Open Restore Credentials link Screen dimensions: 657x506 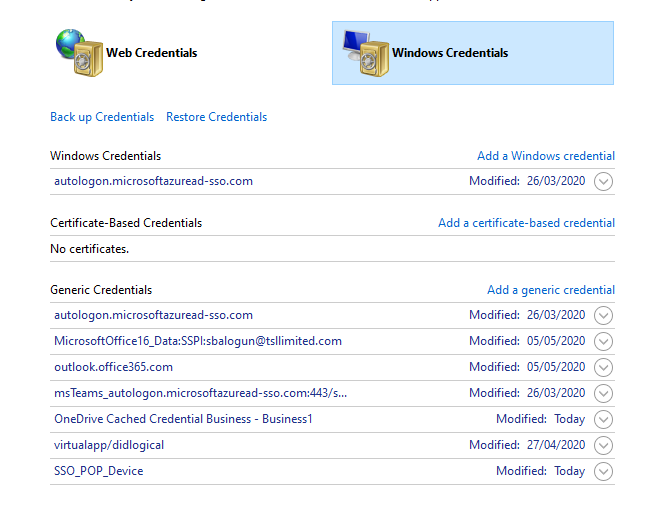(x=217, y=117)
